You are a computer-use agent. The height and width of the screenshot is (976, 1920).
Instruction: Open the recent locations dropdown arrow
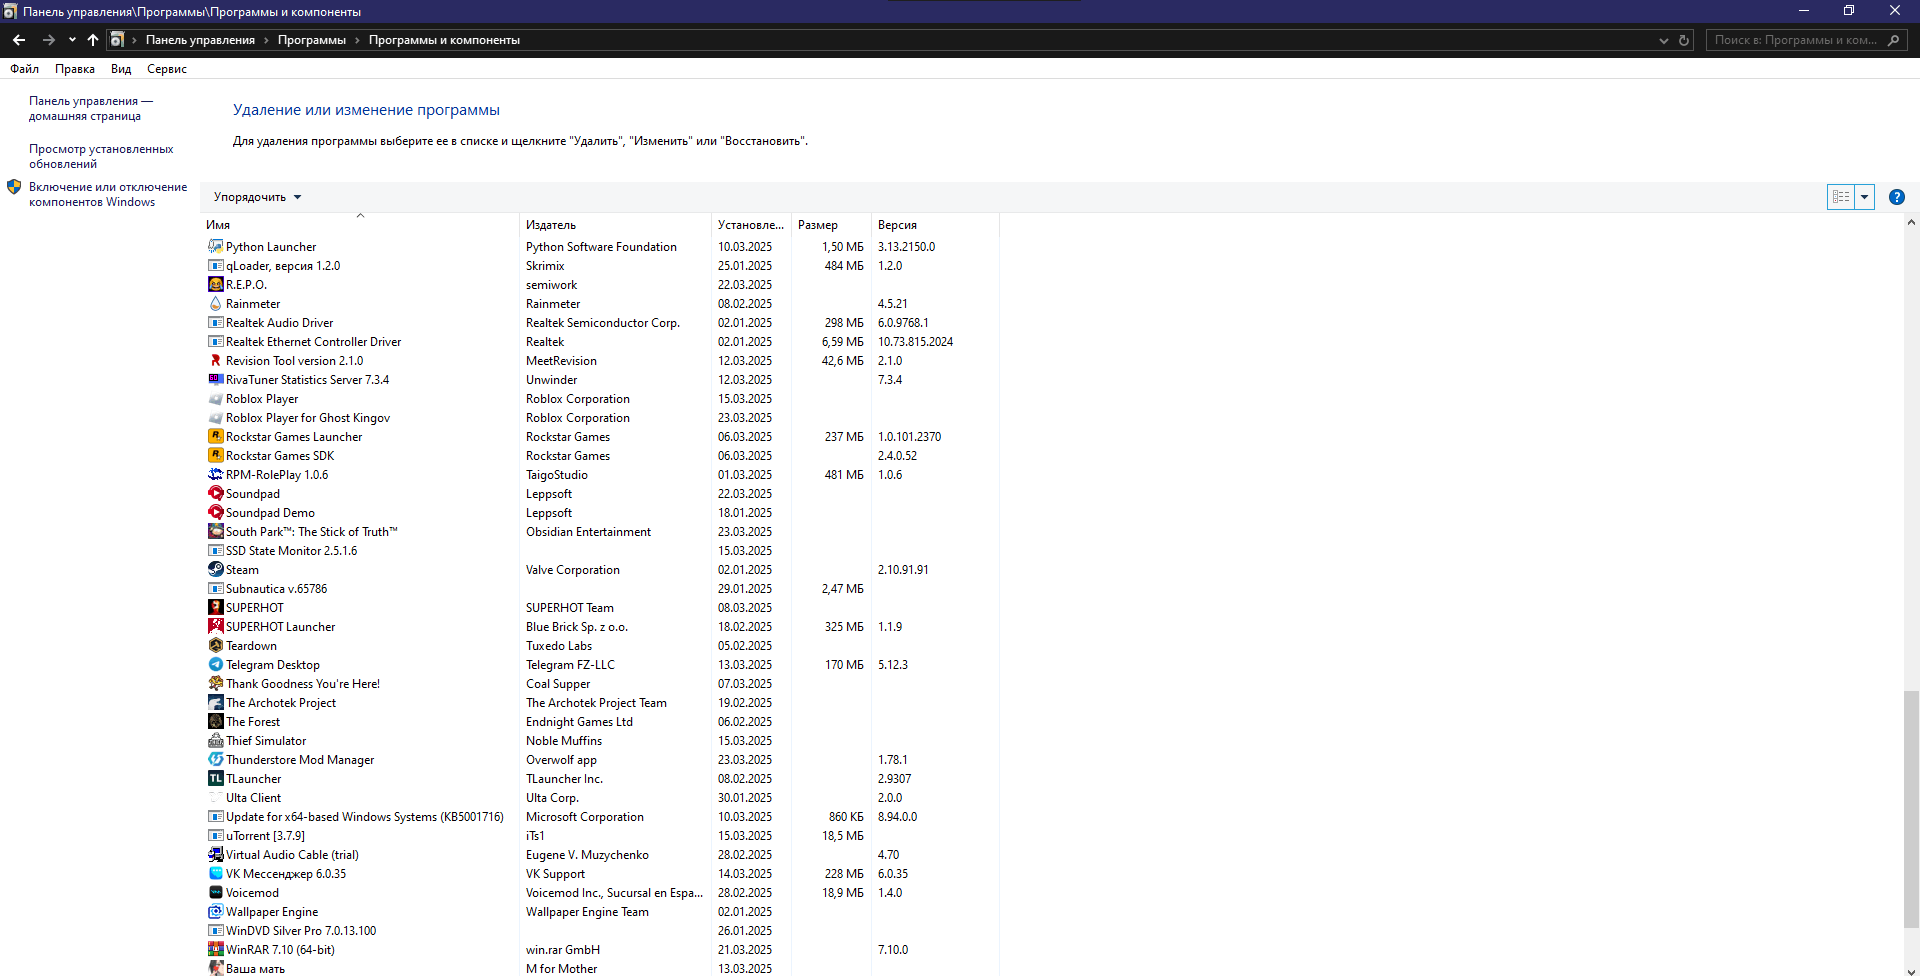click(72, 40)
